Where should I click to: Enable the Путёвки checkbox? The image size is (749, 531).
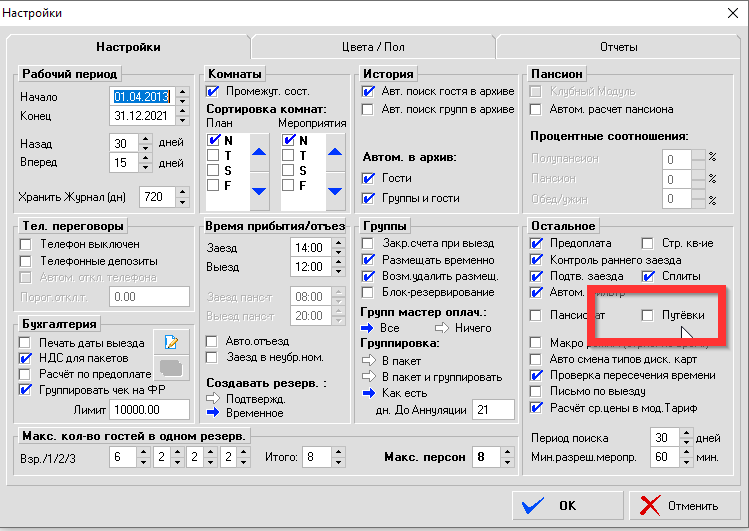[x=649, y=316]
